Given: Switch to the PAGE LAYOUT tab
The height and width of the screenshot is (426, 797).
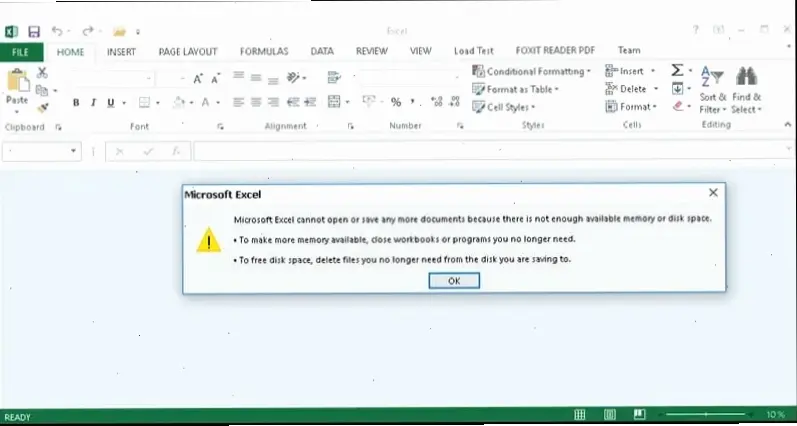Looking at the screenshot, I should [x=188, y=52].
